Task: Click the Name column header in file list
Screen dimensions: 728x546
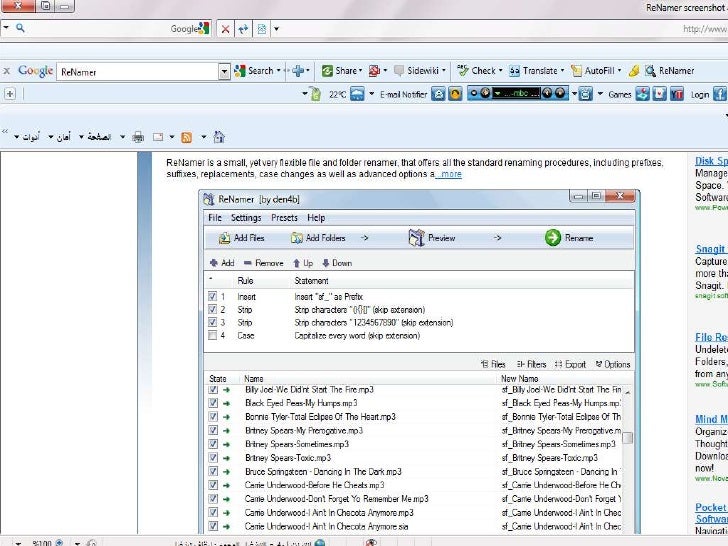Action: click(x=254, y=379)
